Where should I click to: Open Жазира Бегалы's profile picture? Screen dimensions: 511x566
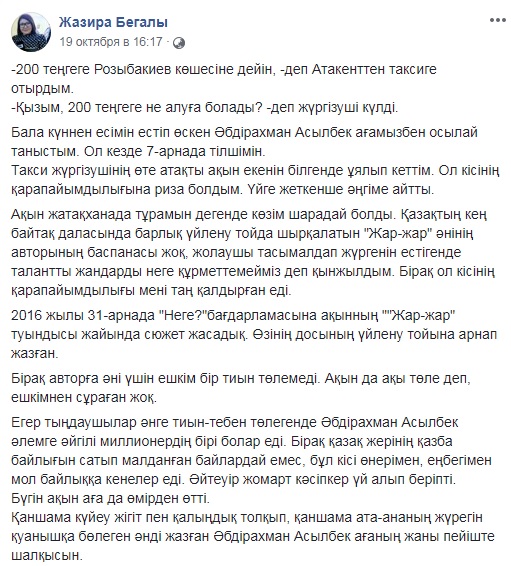[31, 32]
